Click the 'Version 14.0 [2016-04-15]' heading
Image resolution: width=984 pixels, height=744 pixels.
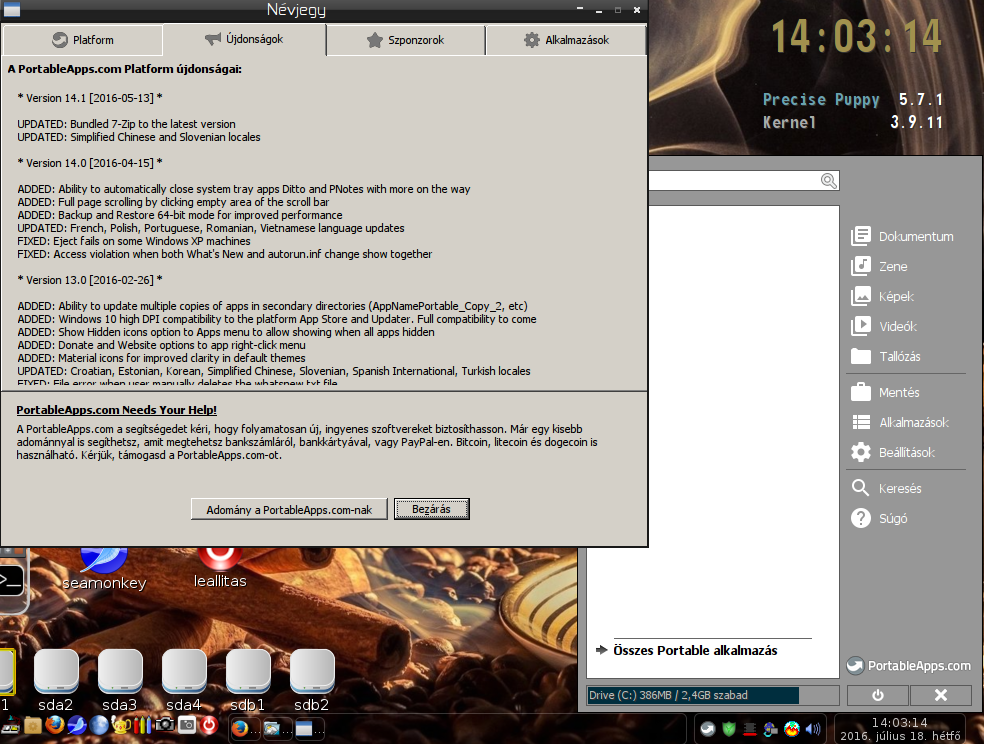(90, 163)
